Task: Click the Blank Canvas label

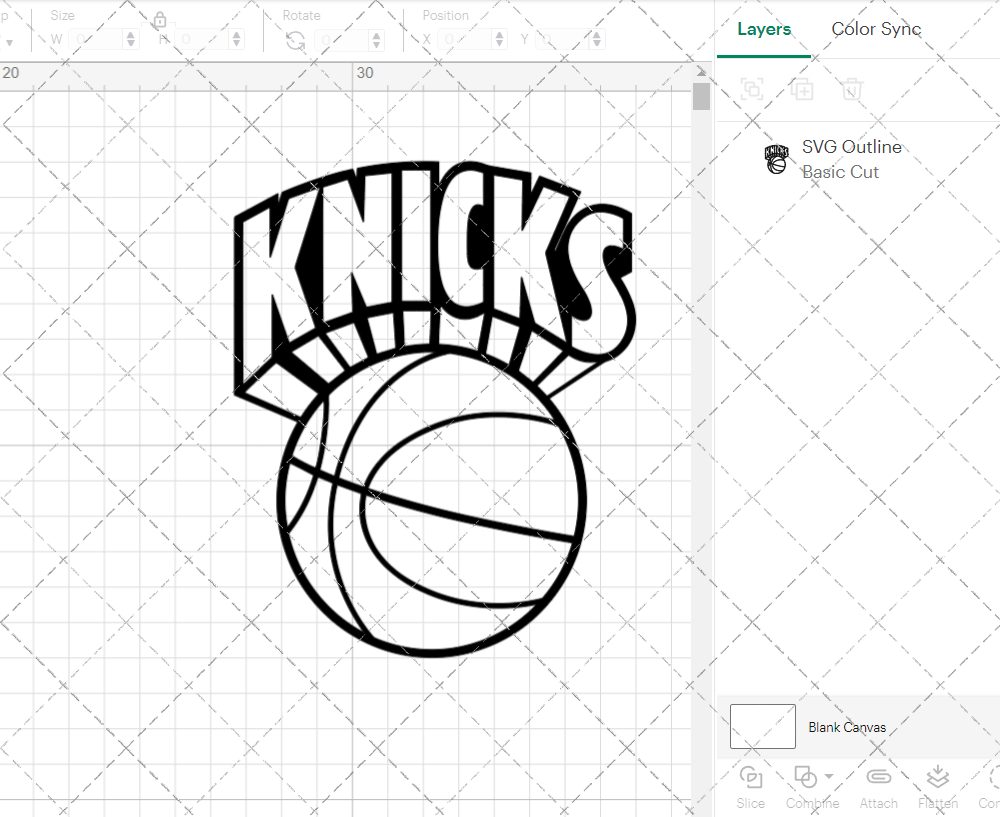Action: pos(846,727)
